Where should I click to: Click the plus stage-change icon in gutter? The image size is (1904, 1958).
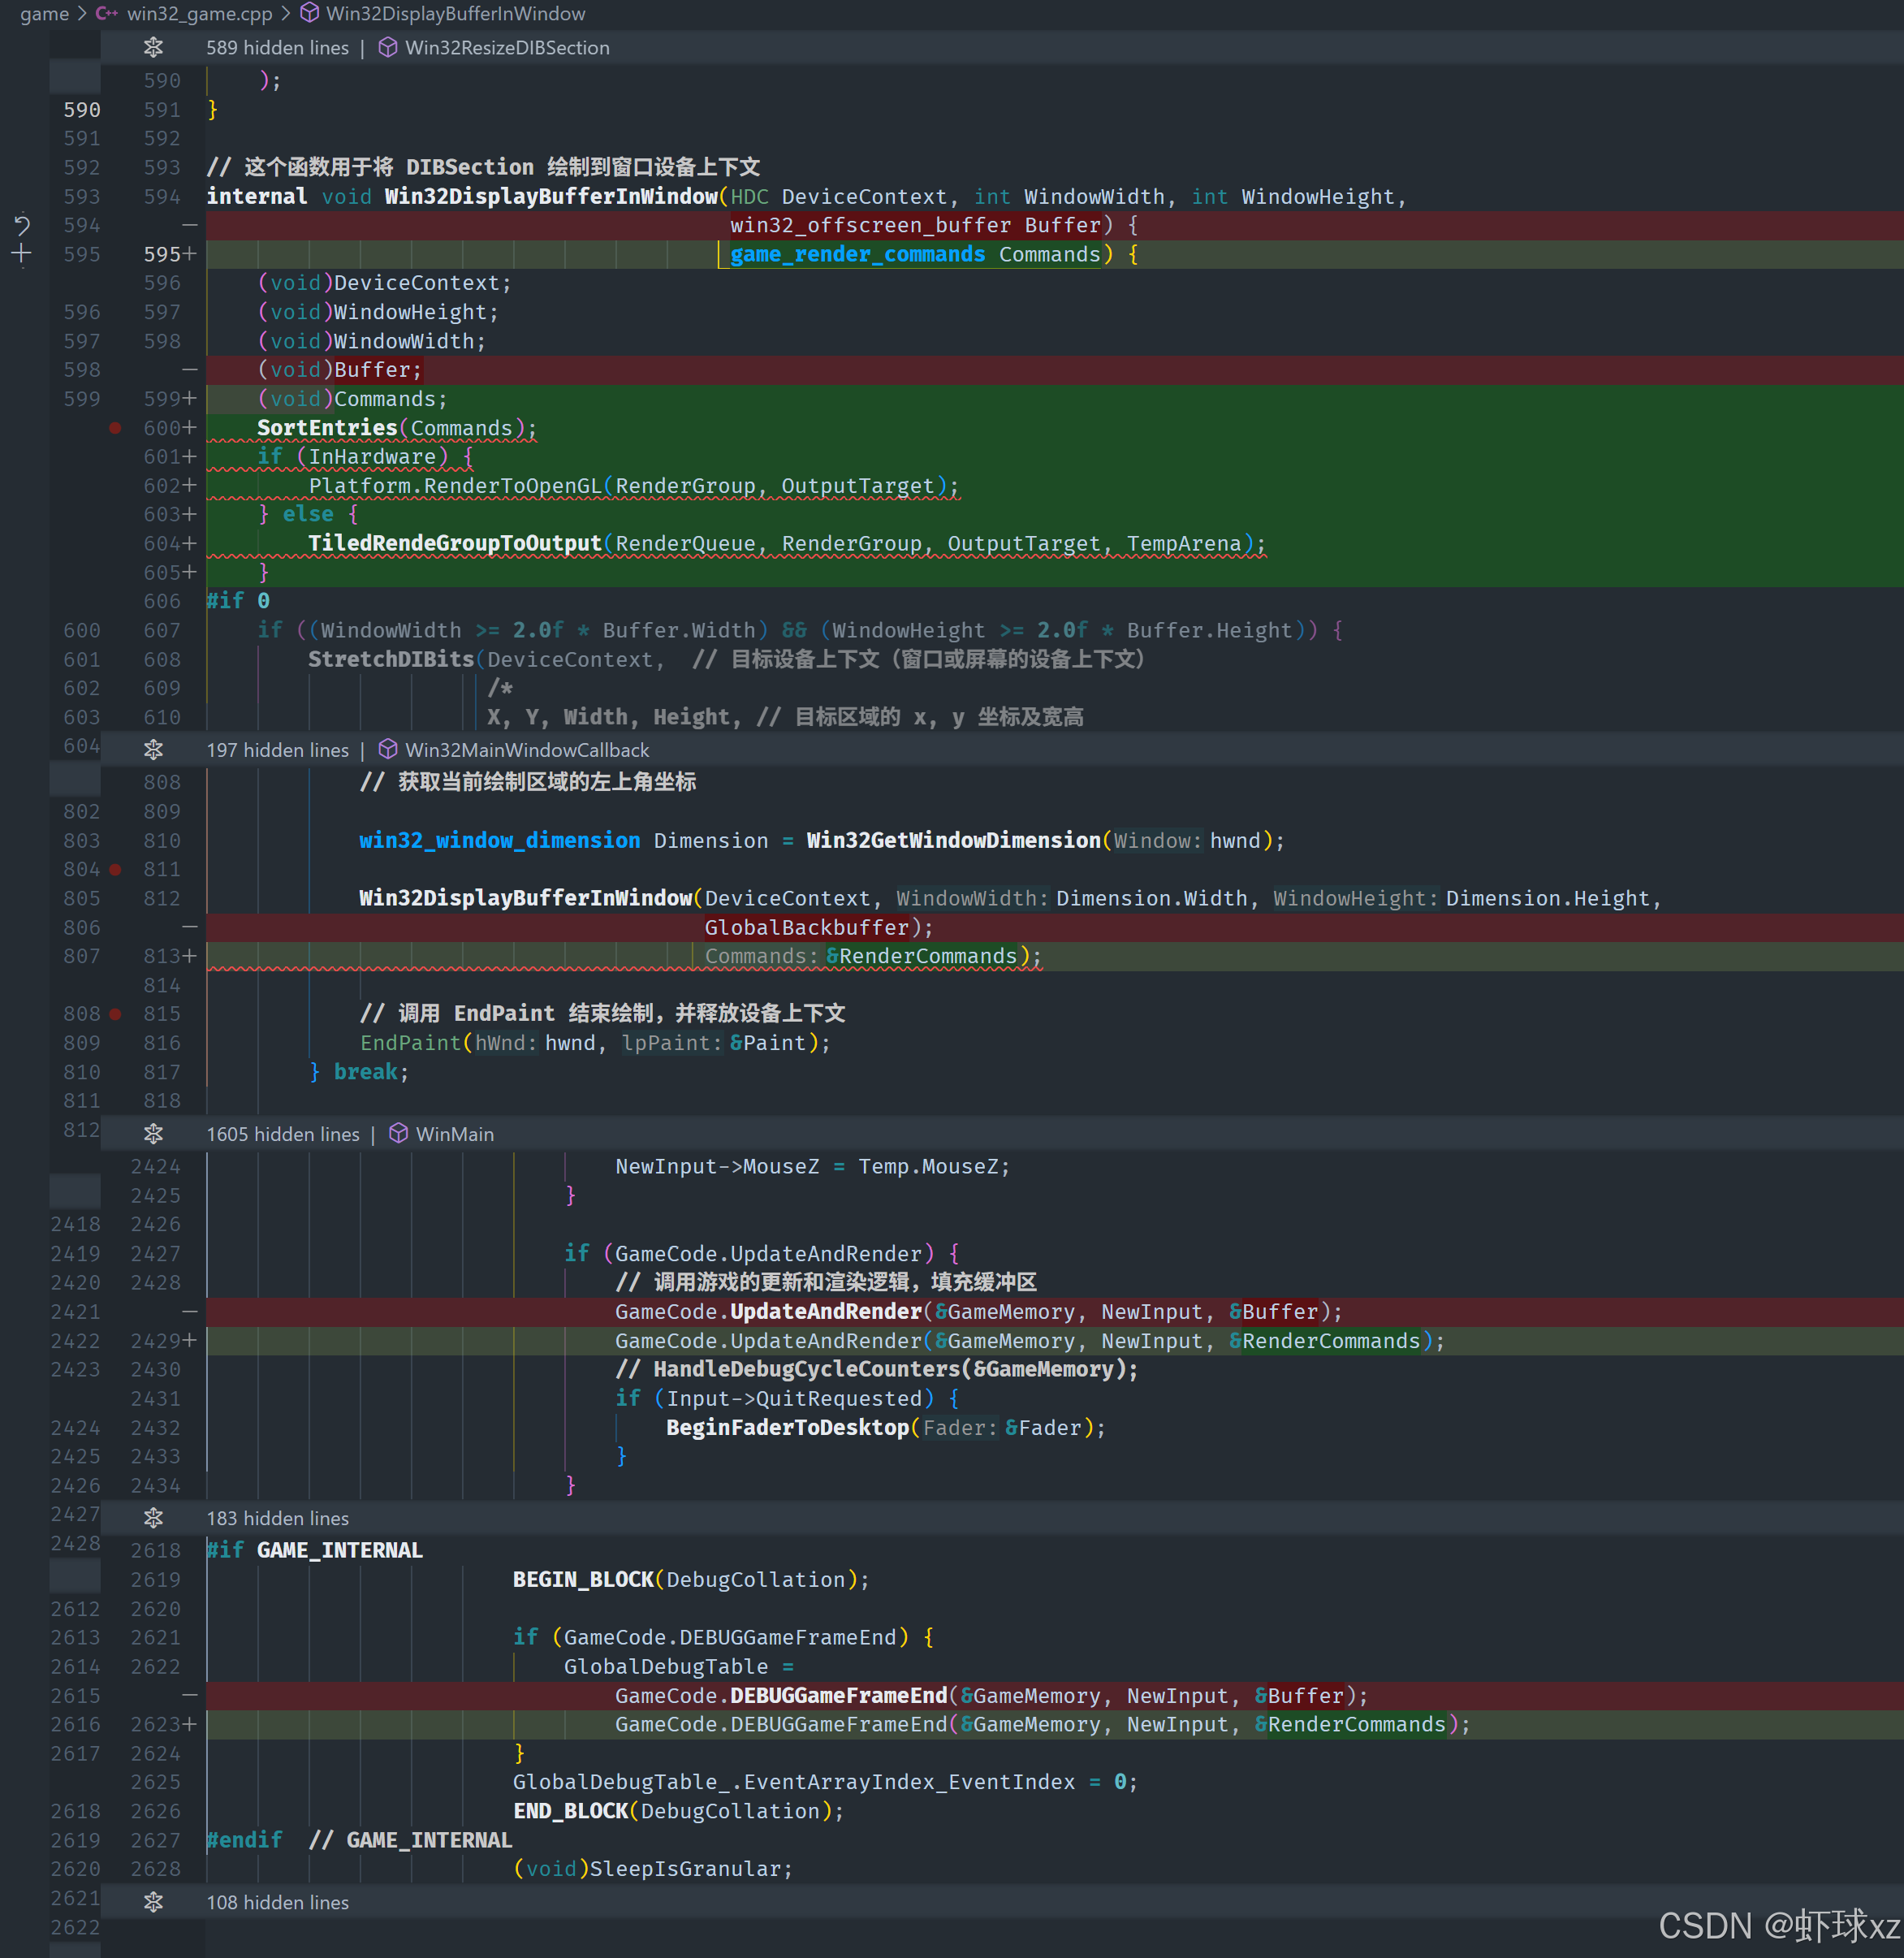pos(22,254)
